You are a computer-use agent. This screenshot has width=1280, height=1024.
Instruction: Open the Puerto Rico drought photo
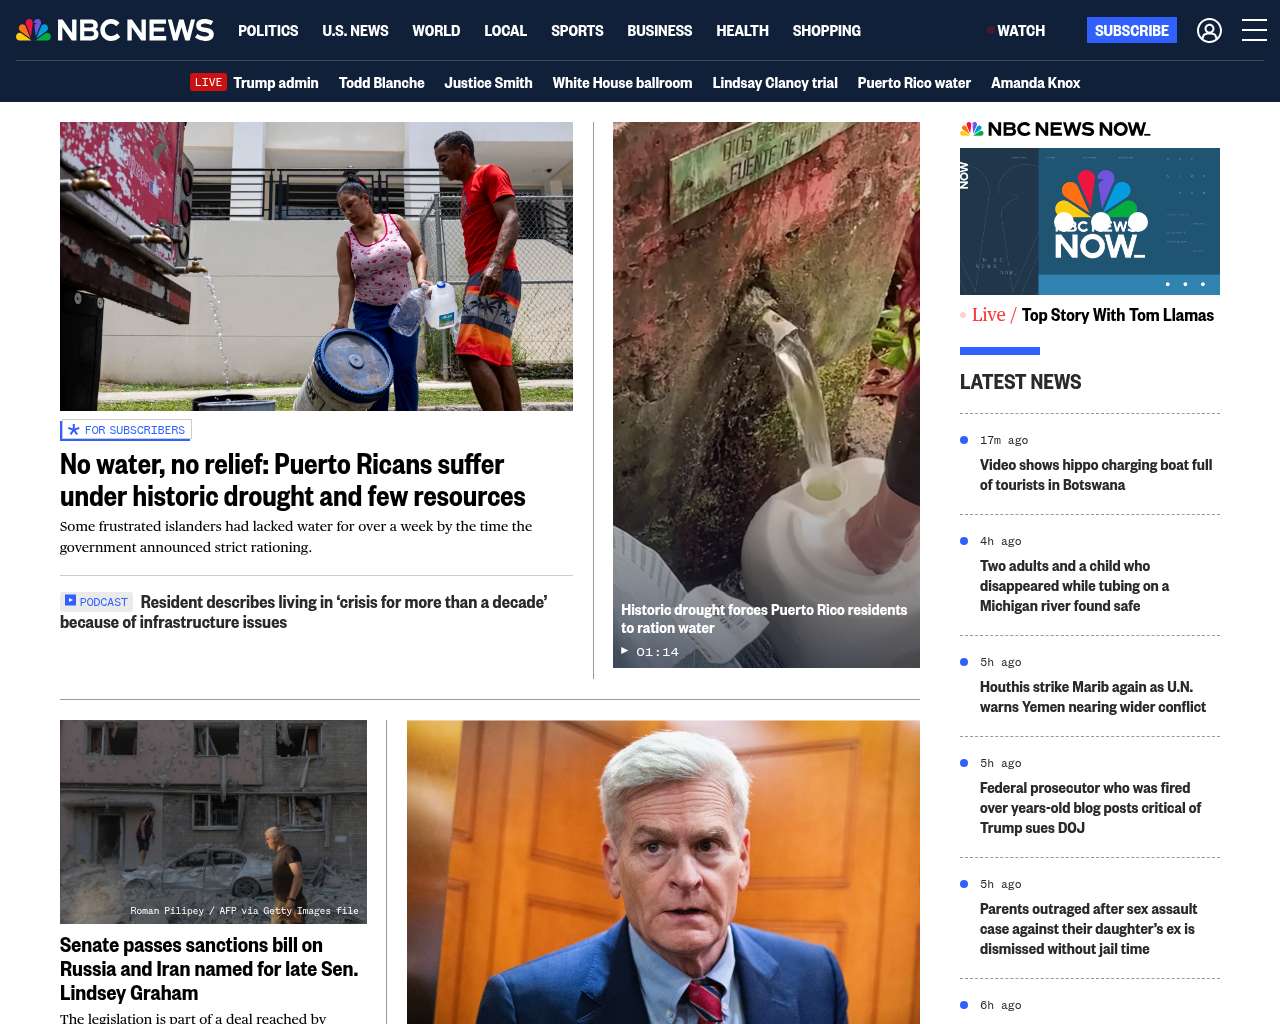[316, 266]
